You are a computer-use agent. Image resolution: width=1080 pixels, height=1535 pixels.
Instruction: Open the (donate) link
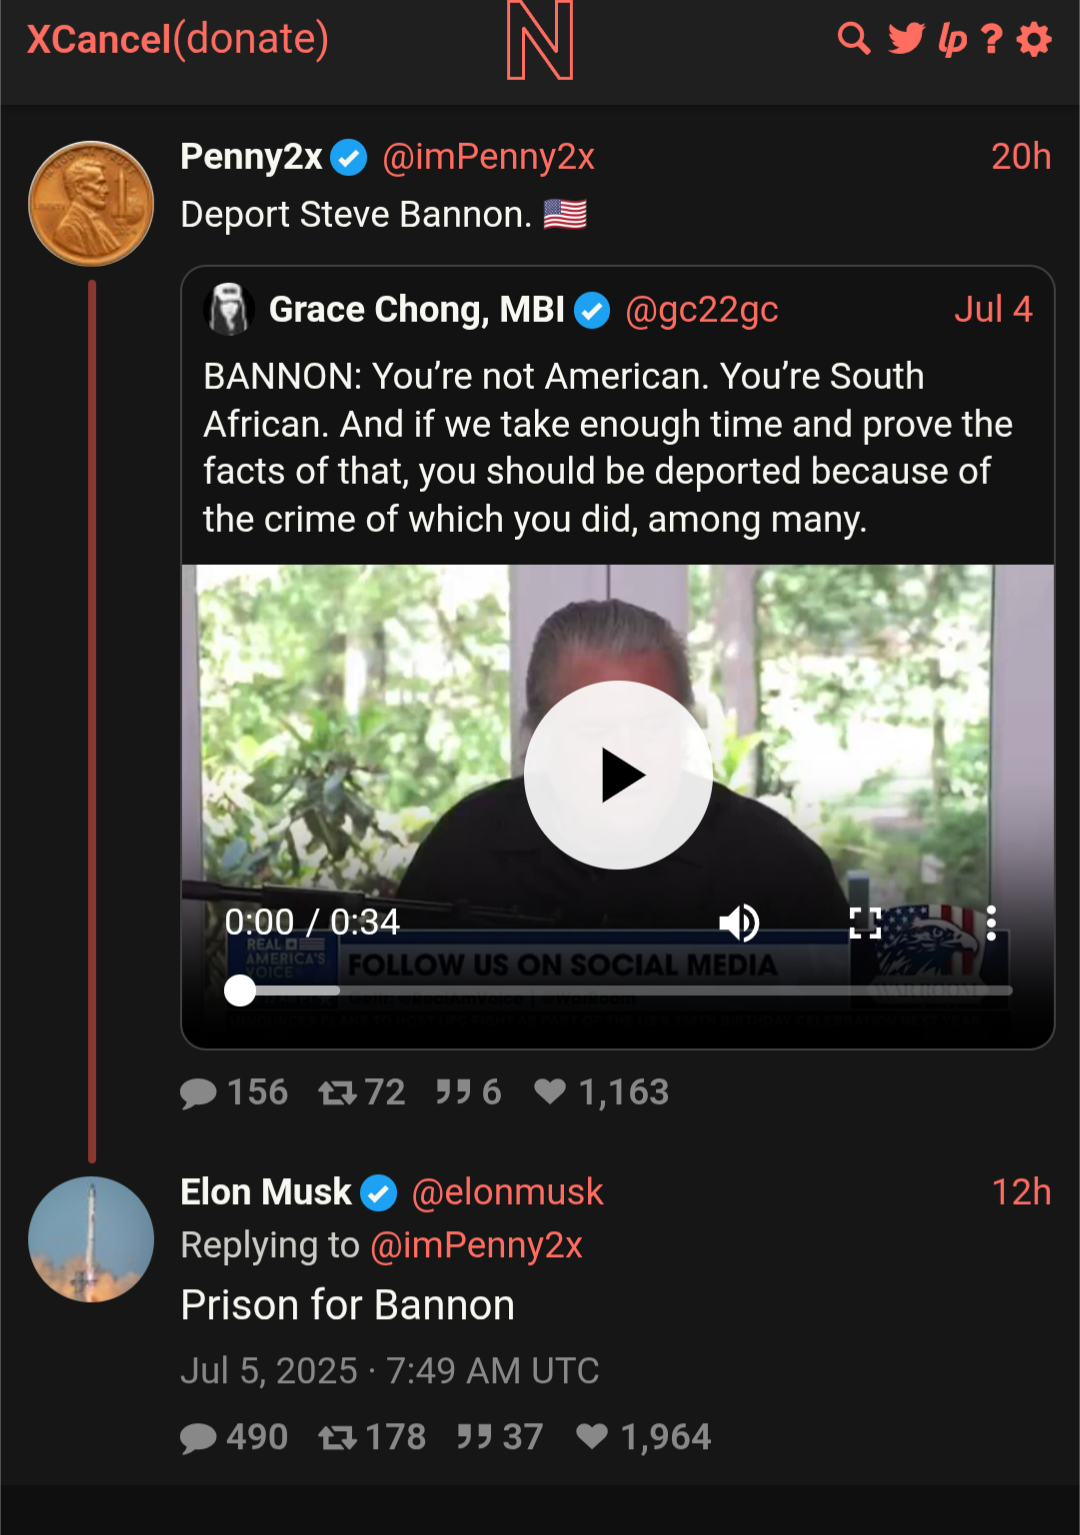(x=251, y=39)
